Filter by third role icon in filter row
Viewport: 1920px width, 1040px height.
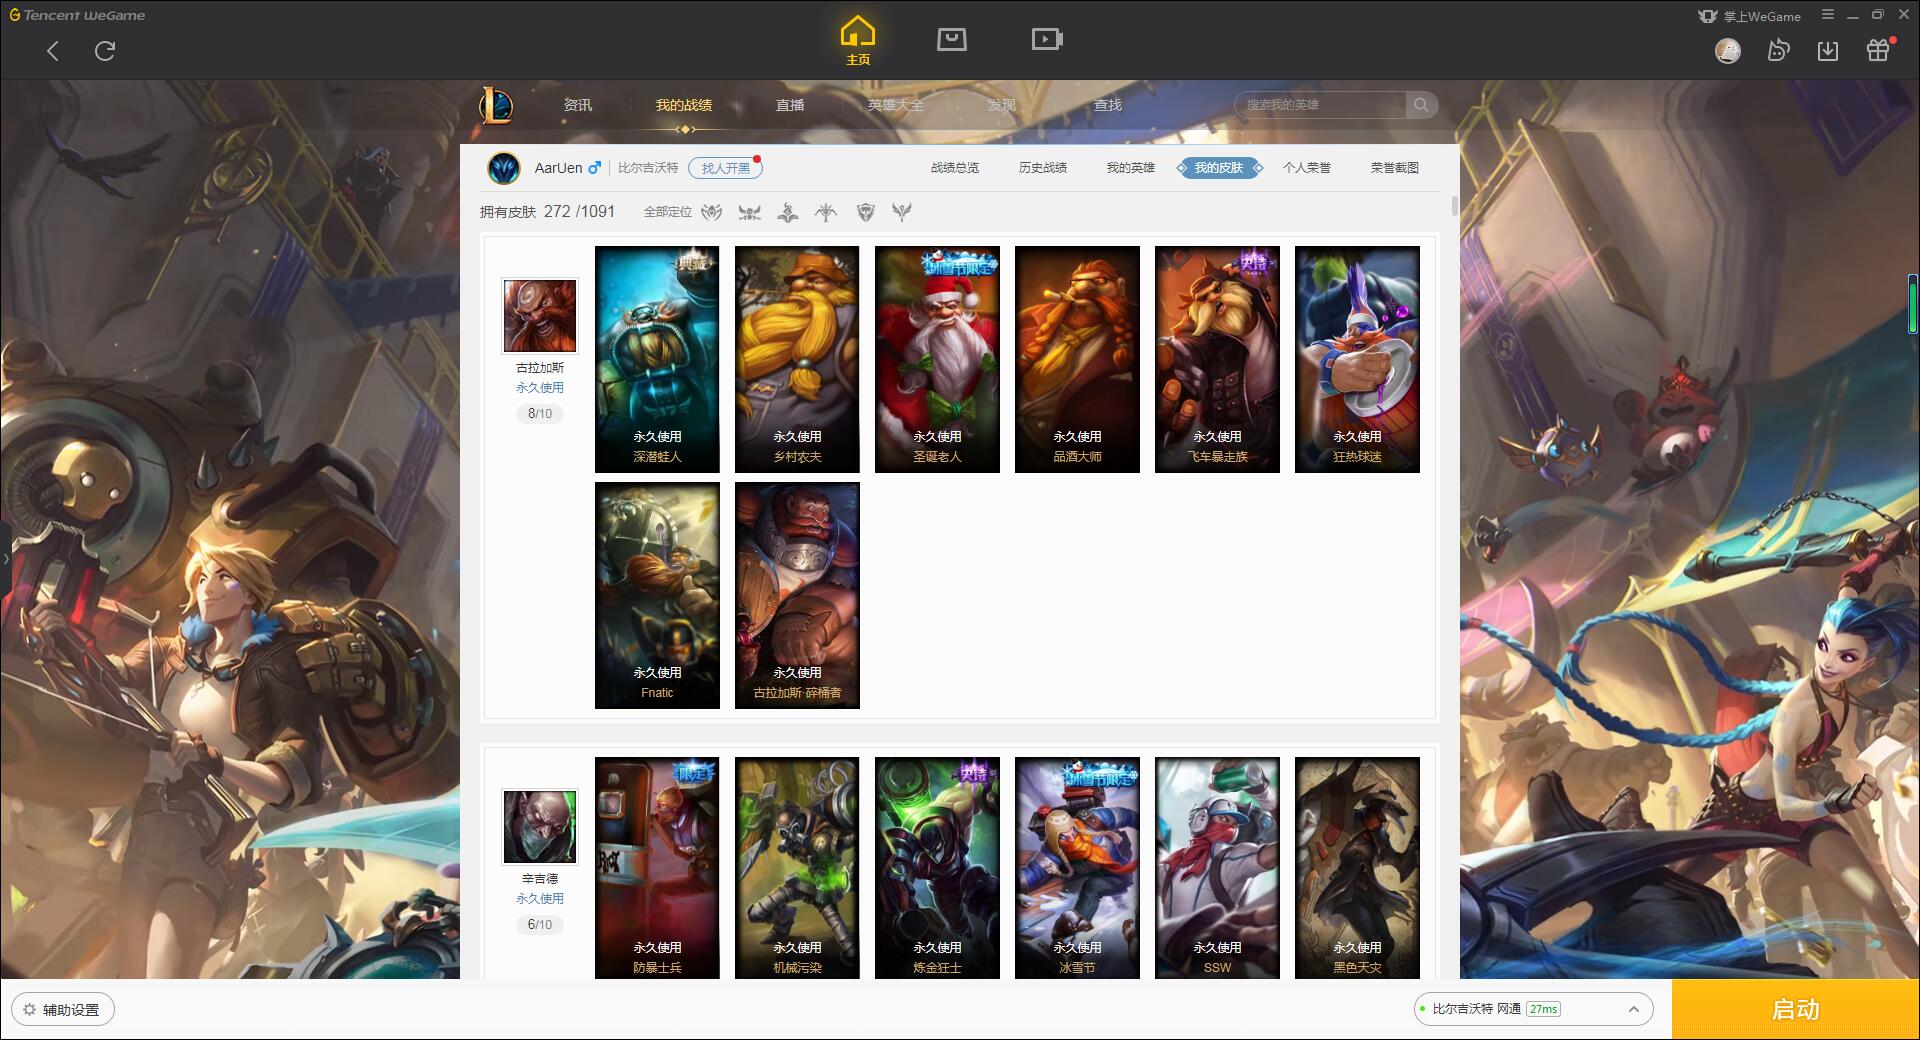pos(788,212)
